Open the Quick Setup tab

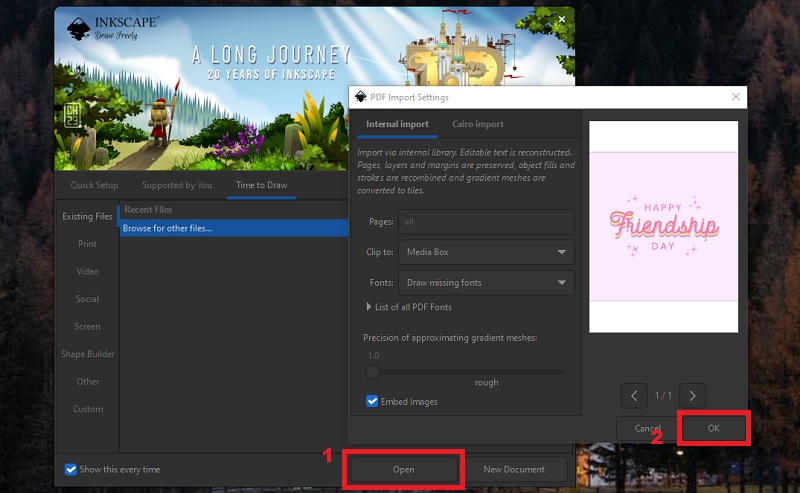[x=94, y=185]
